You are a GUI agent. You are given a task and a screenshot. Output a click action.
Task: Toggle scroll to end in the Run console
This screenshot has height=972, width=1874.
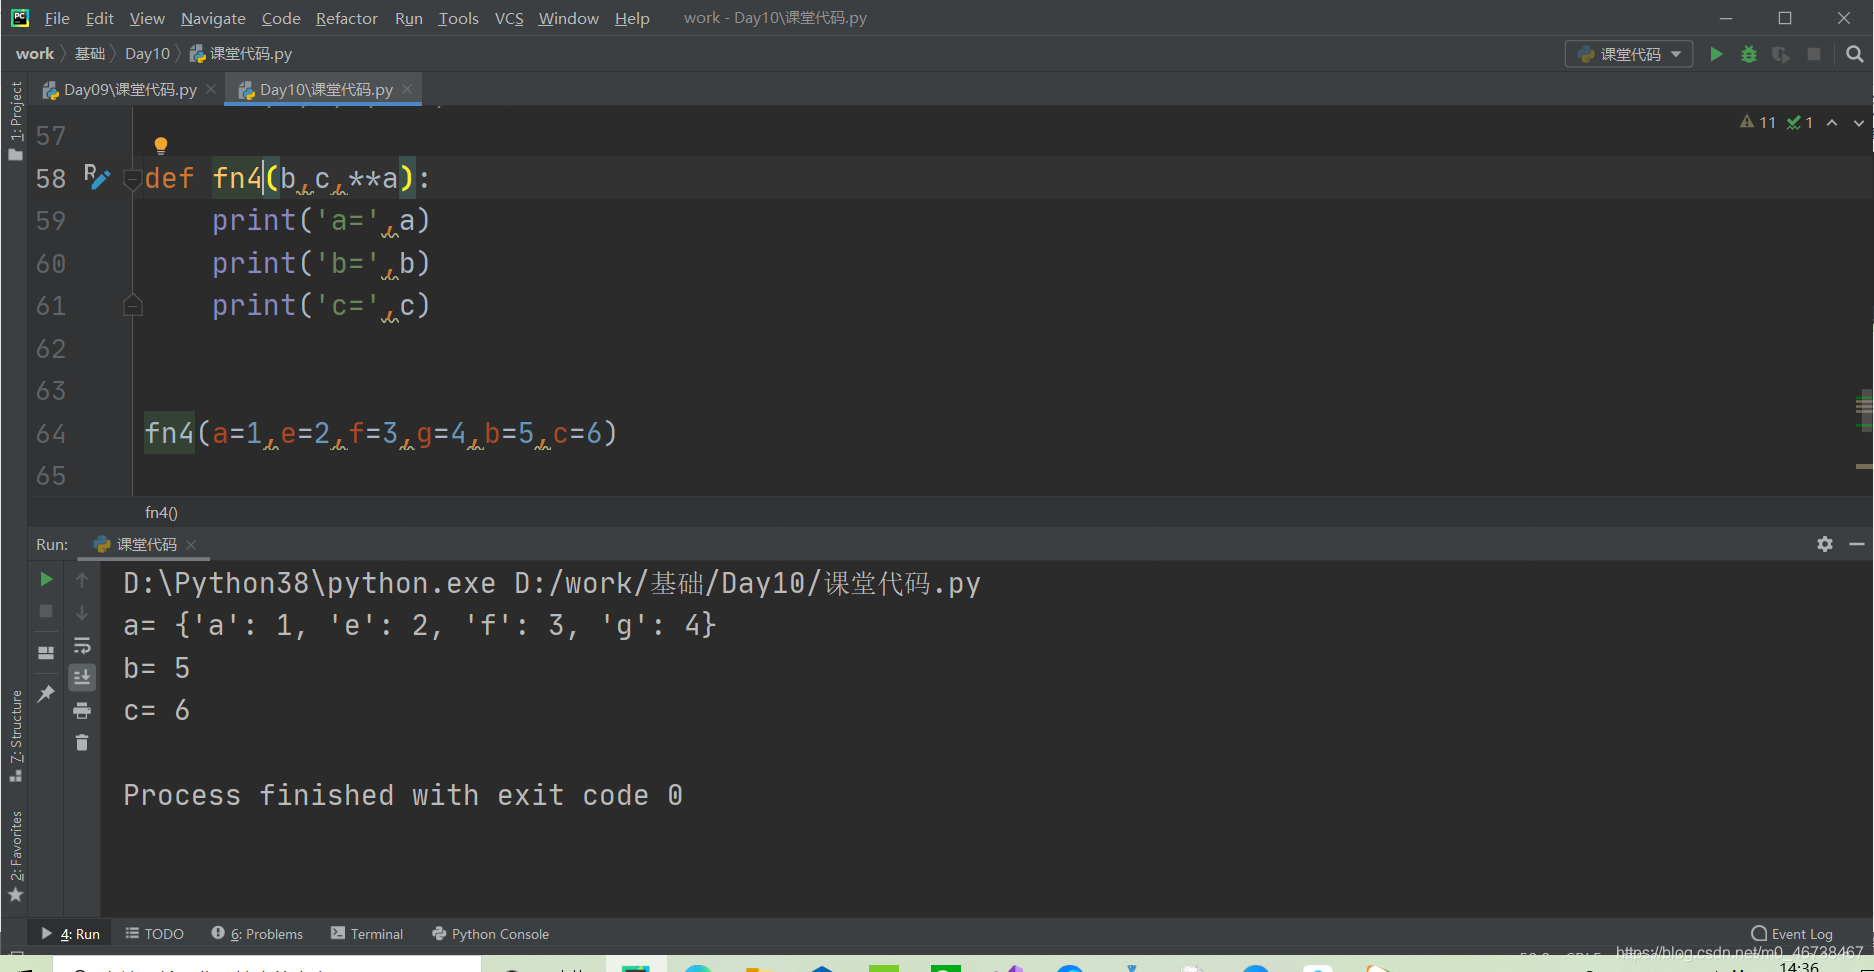tap(82, 677)
